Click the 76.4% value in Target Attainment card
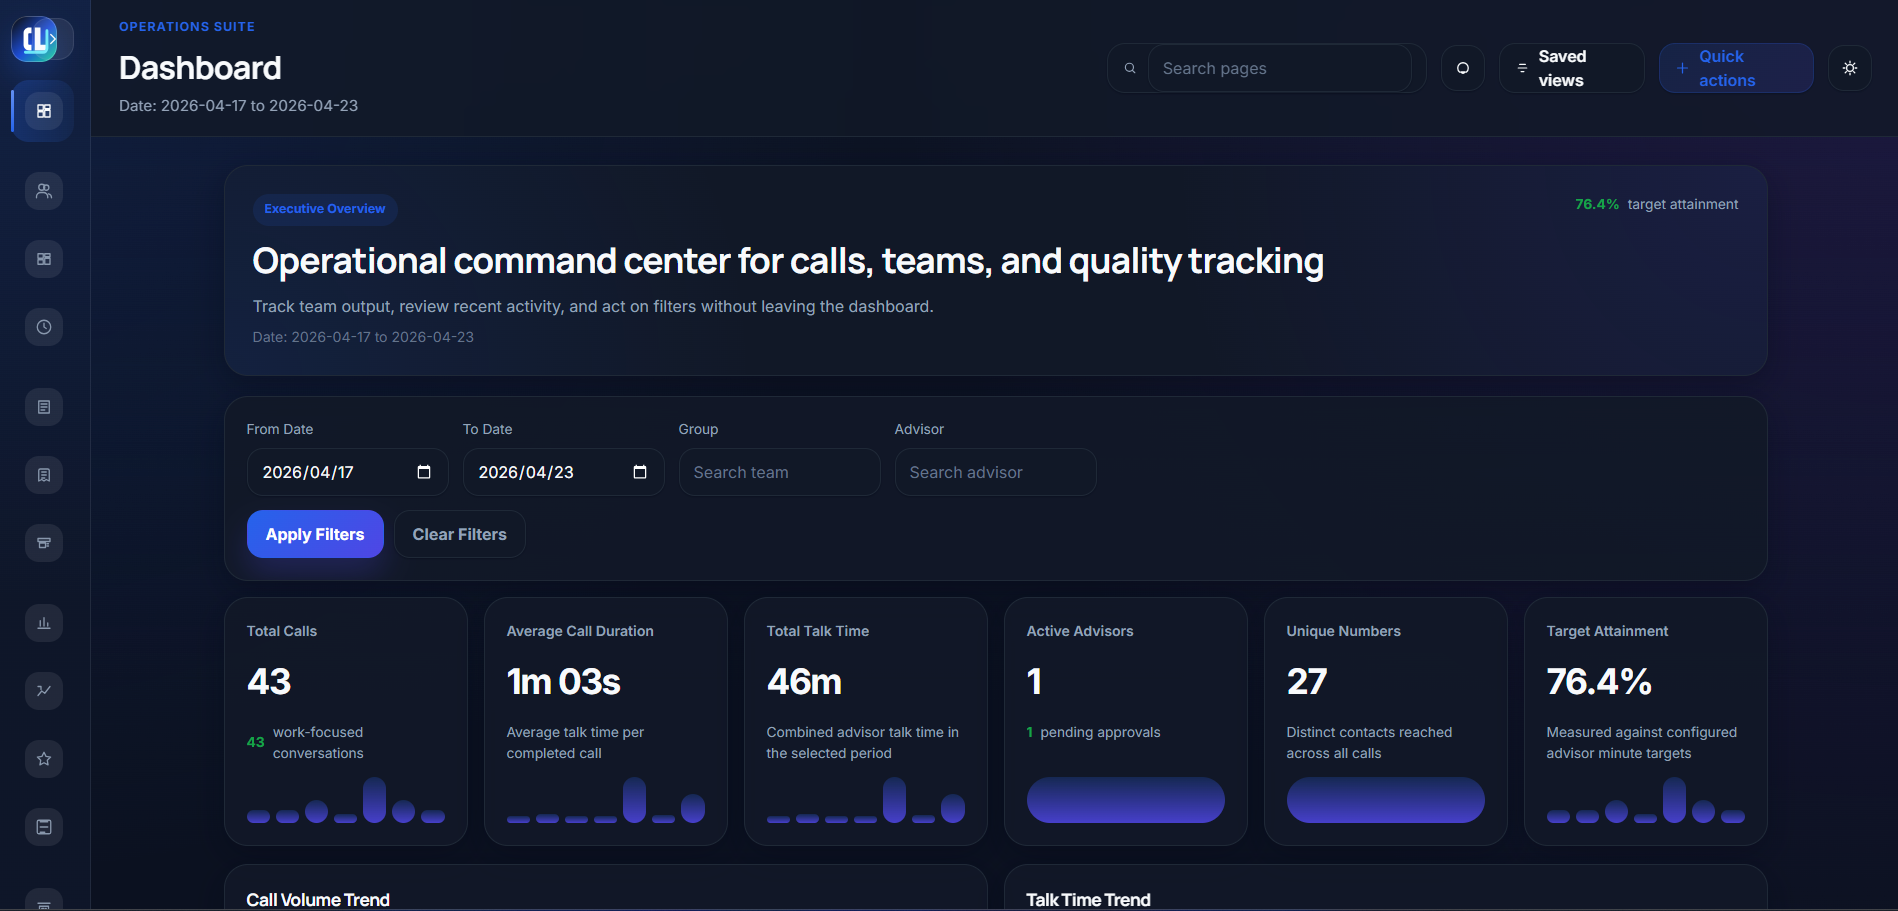The image size is (1898, 911). pyautogui.click(x=1599, y=682)
